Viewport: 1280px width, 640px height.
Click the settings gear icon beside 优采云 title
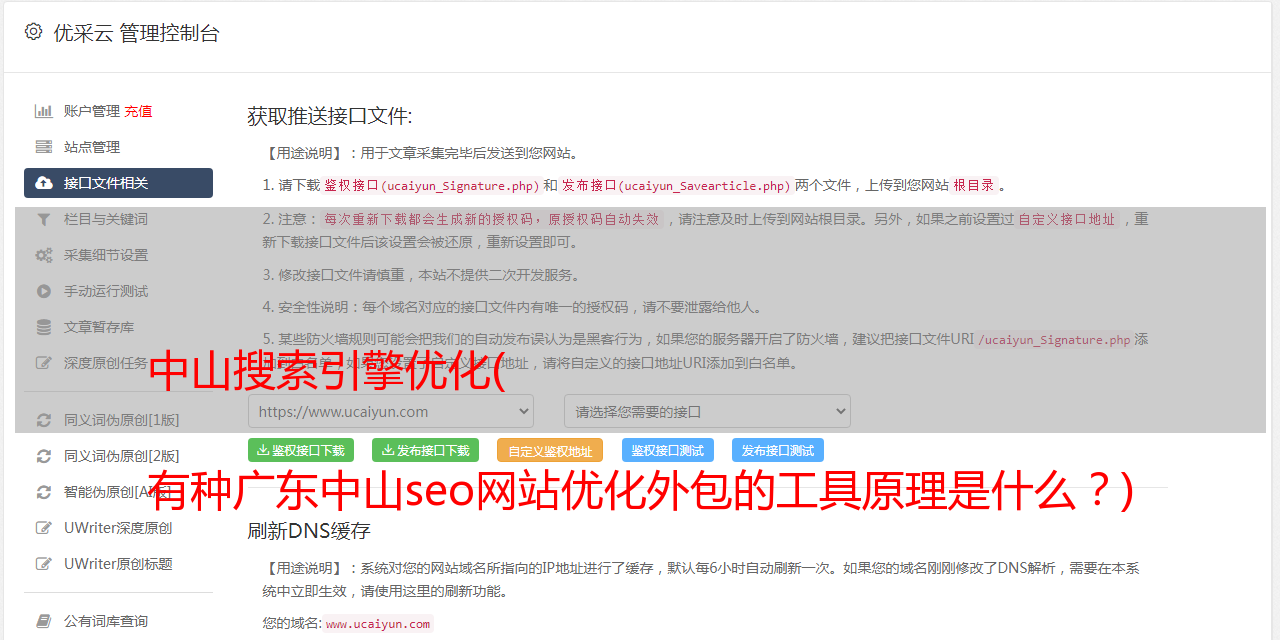pos(34,32)
